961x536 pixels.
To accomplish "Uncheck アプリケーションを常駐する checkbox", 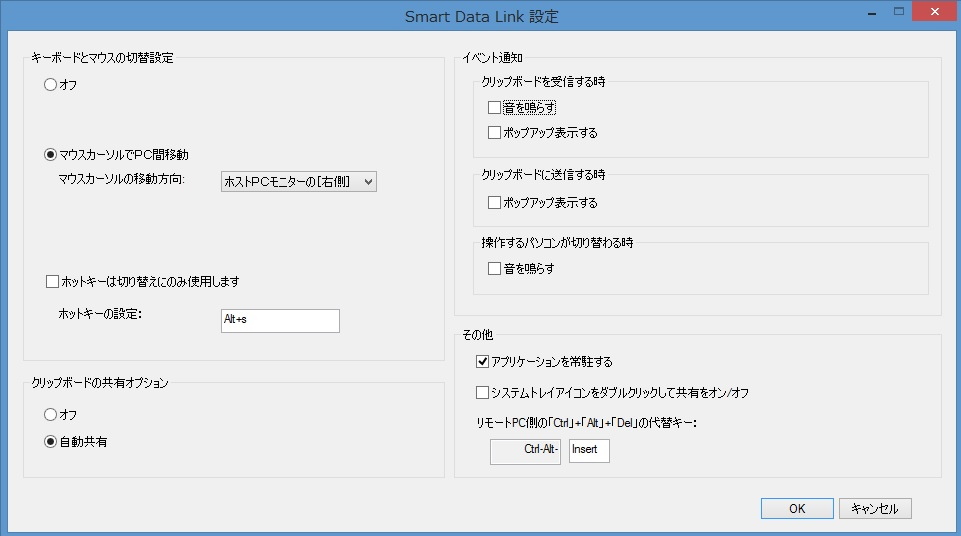I will 483,361.
